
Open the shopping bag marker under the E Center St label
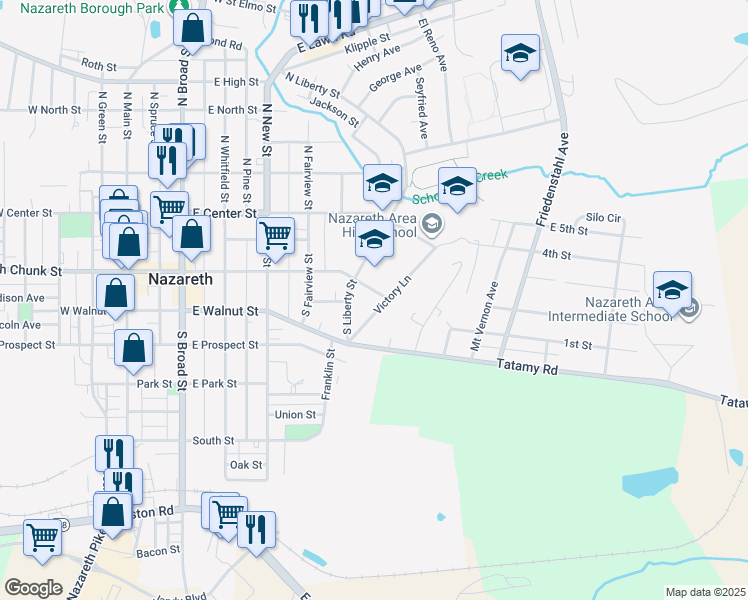(191, 236)
